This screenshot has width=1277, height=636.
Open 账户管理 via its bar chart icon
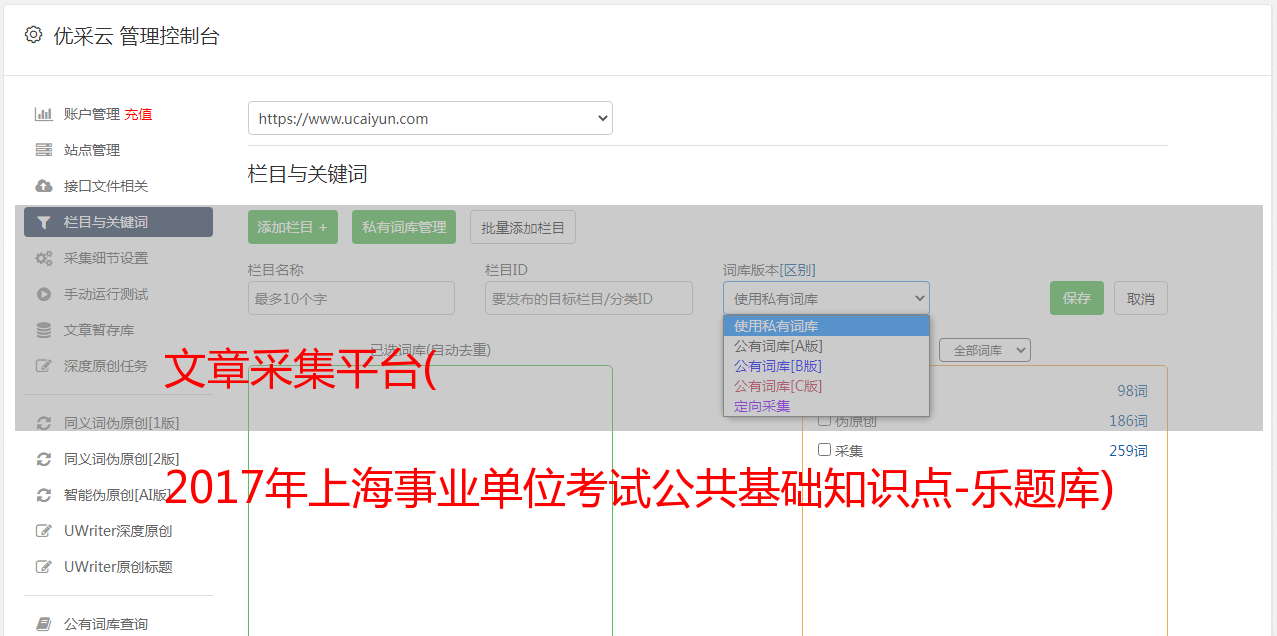click(44, 114)
